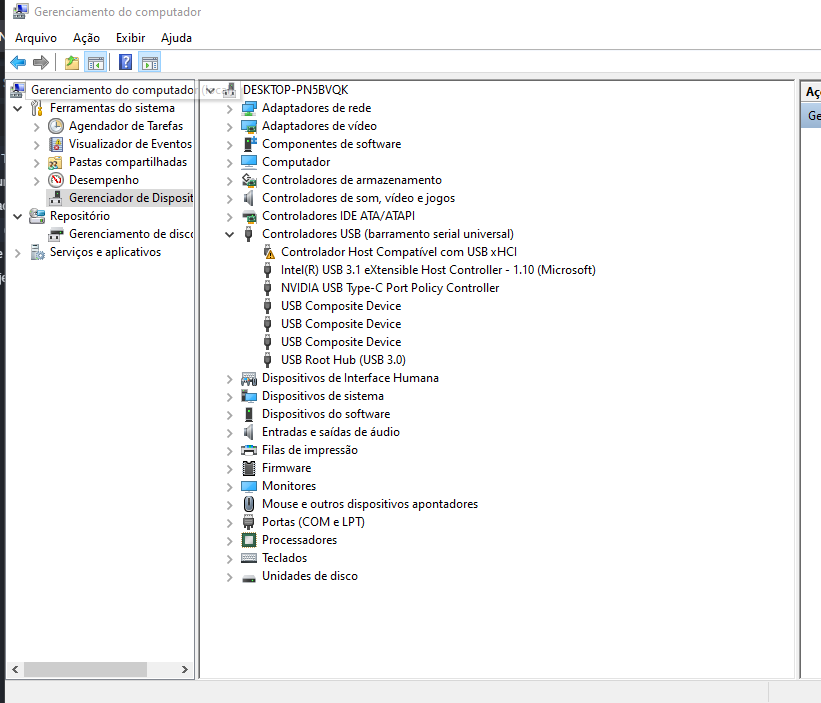Expand Serviços e aplicativos node
This screenshot has width=821, height=703.
(18, 253)
